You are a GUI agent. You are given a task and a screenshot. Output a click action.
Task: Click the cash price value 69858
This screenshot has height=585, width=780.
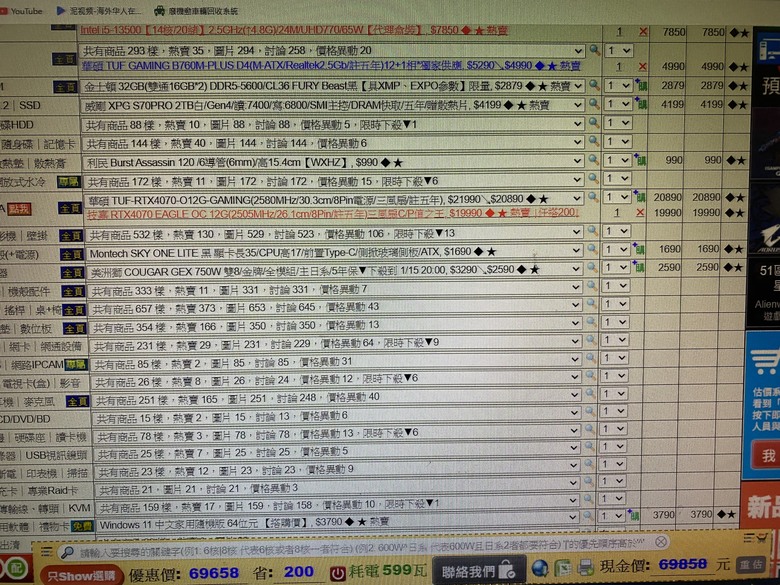[x=683, y=564]
